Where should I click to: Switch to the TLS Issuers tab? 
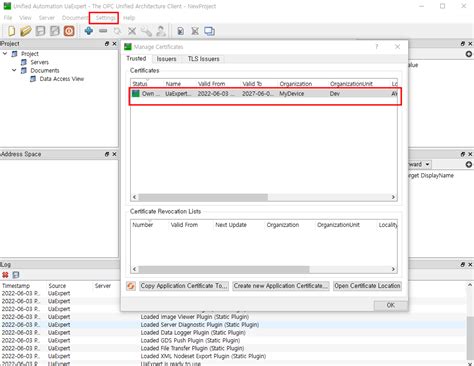pos(203,59)
